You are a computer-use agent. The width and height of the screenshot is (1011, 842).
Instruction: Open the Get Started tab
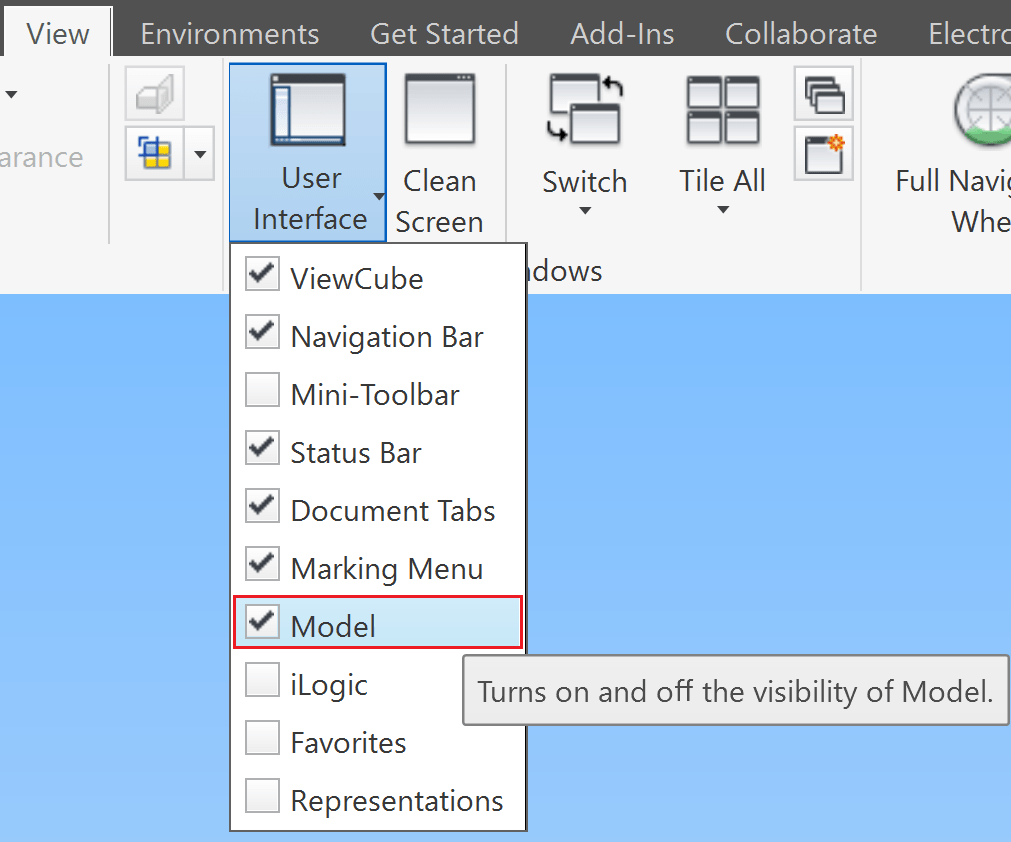click(x=444, y=34)
